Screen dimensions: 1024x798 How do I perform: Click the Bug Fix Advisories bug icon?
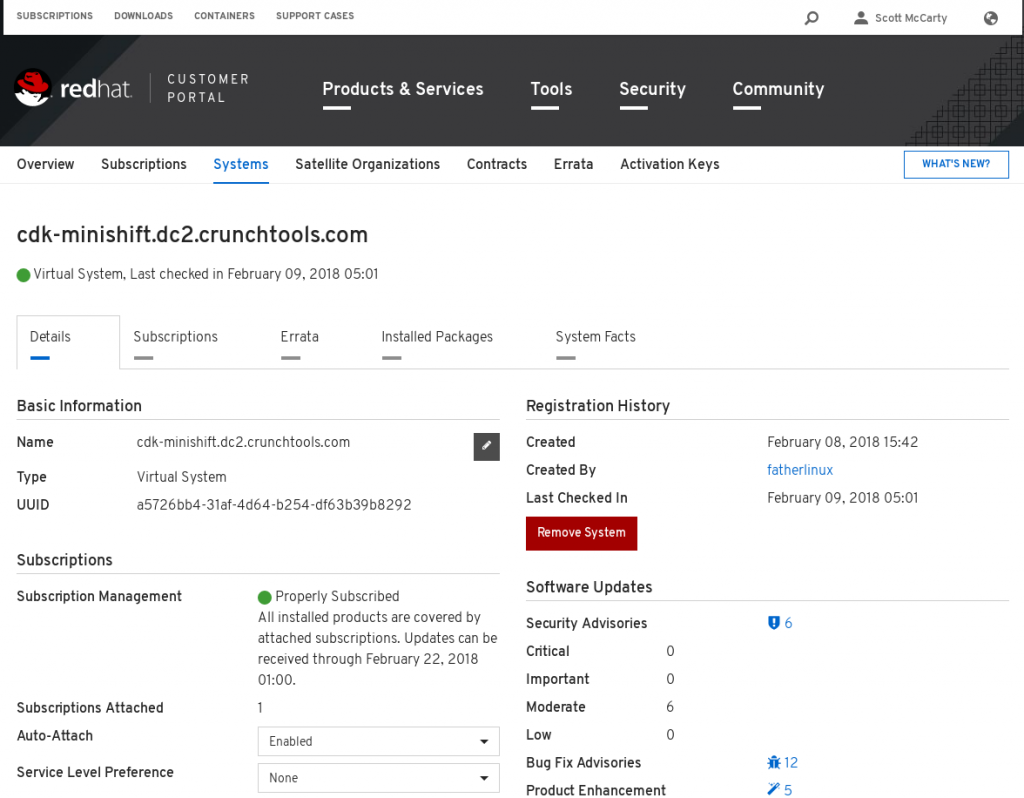(773, 763)
